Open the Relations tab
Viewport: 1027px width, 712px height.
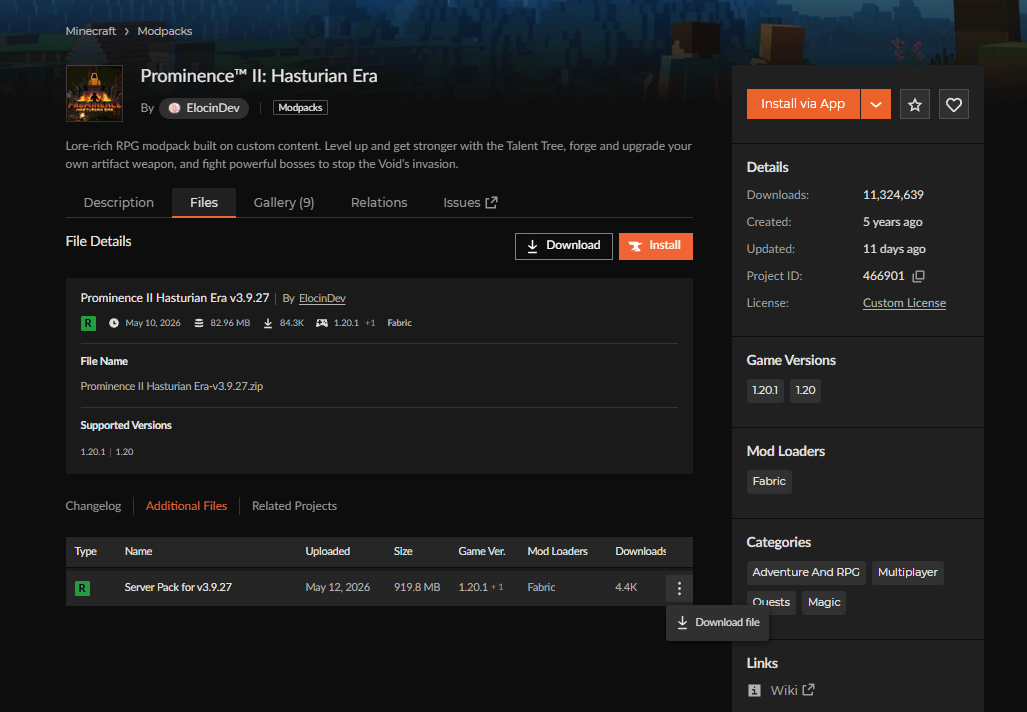(x=379, y=202)
